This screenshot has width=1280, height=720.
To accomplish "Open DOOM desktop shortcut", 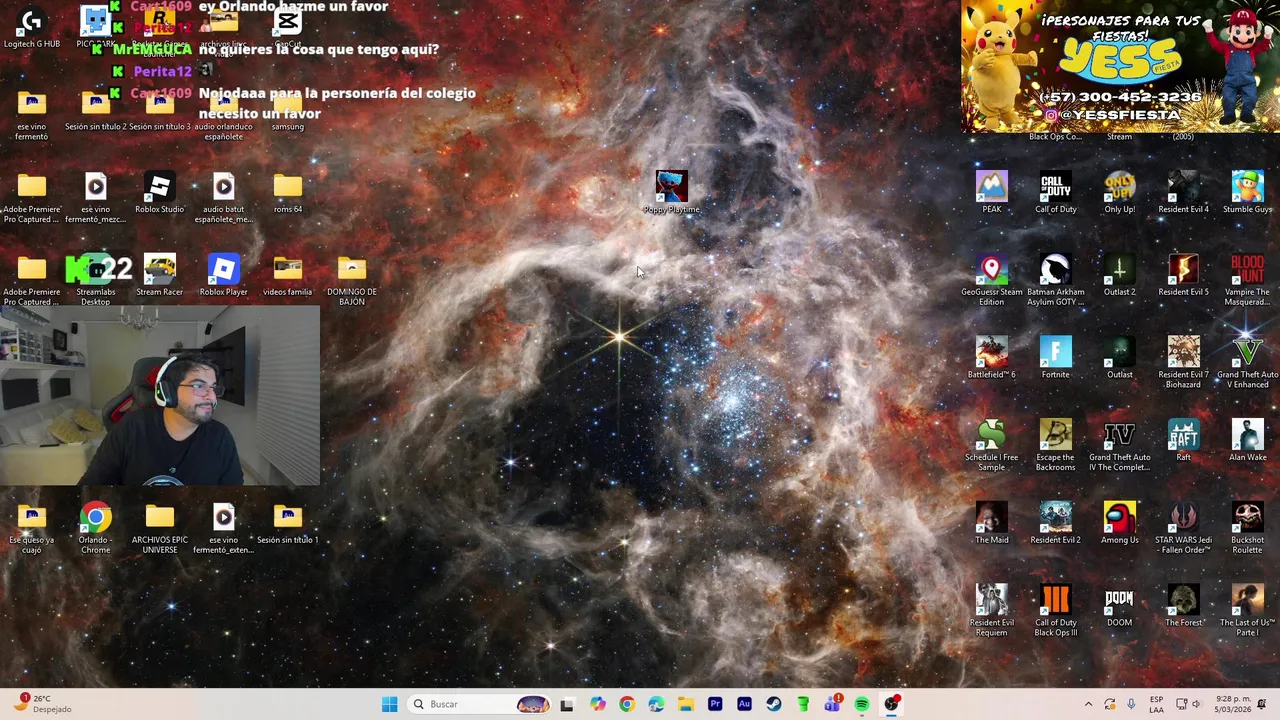I will click(x=1119, y=607).
